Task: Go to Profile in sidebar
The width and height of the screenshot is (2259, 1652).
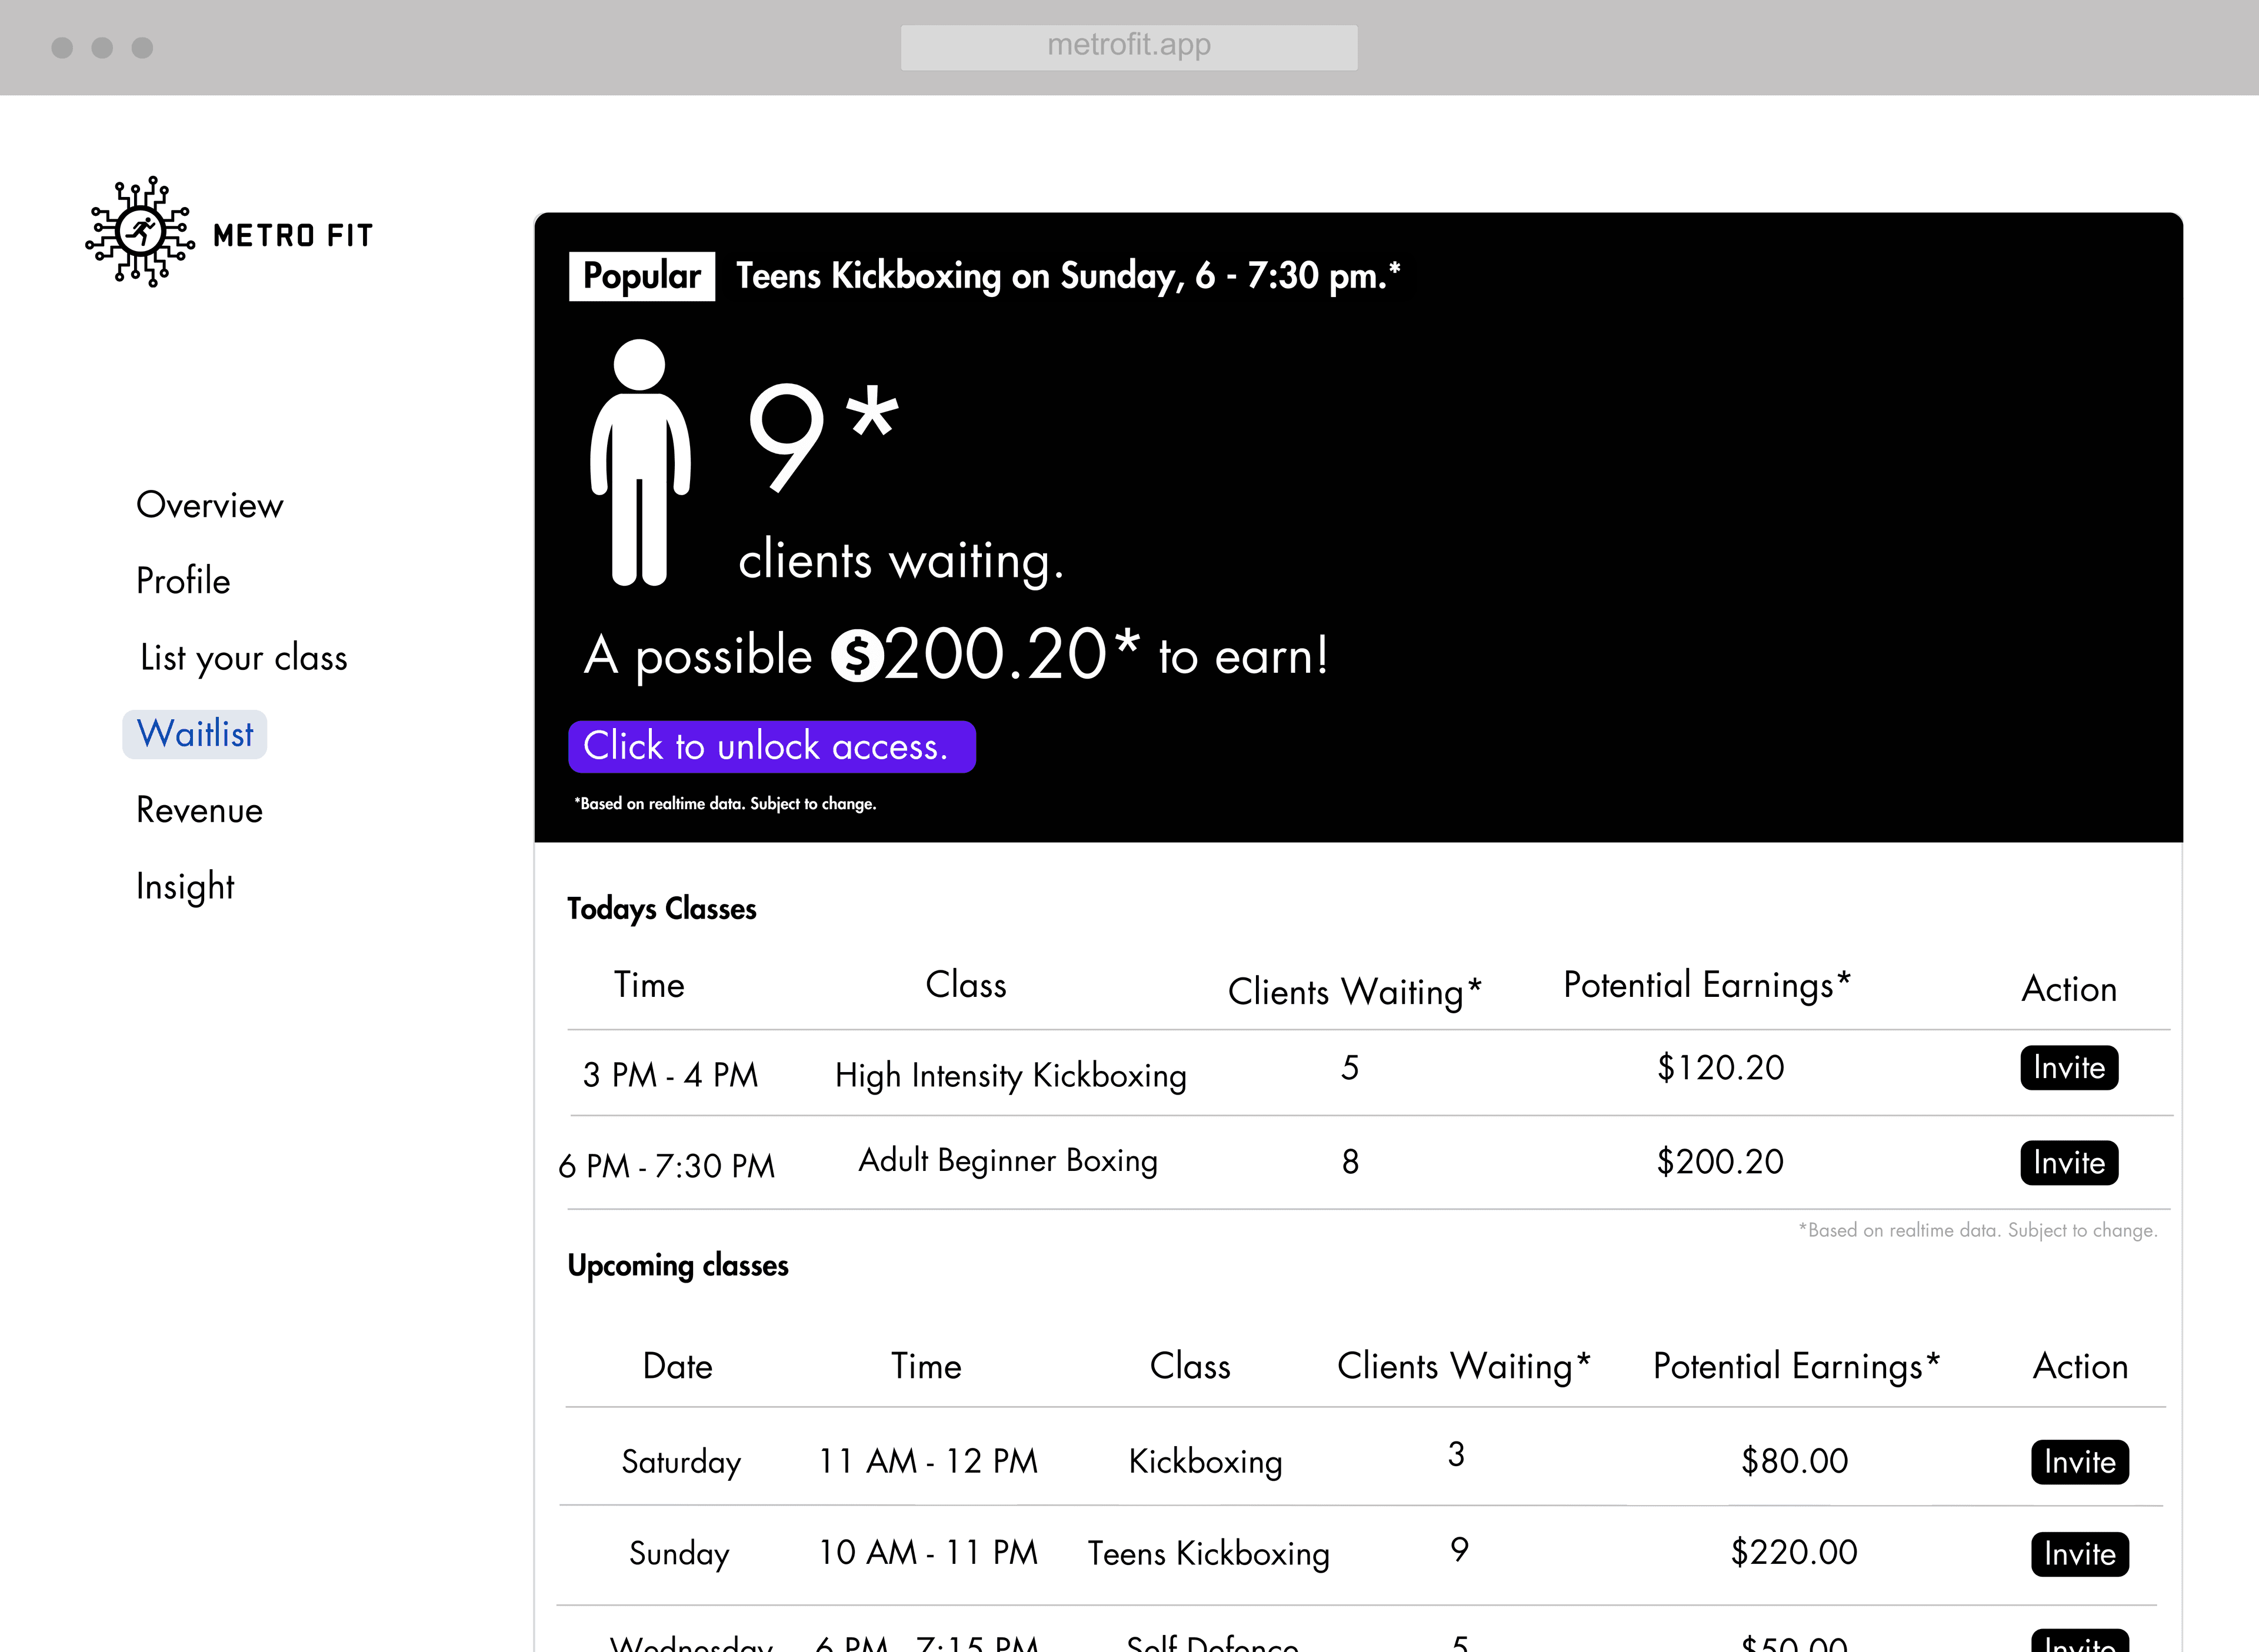Action: pyautogui.click(x=183, y=581)
